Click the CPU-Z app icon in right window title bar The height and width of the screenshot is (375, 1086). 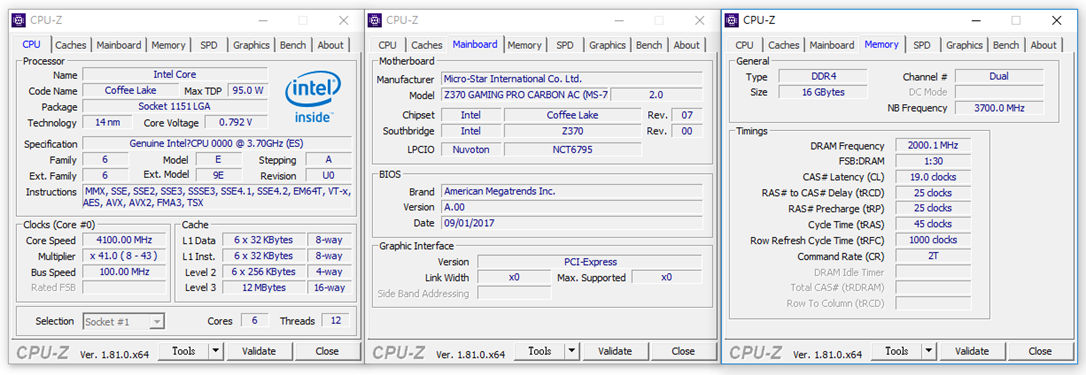coord(732,20)
